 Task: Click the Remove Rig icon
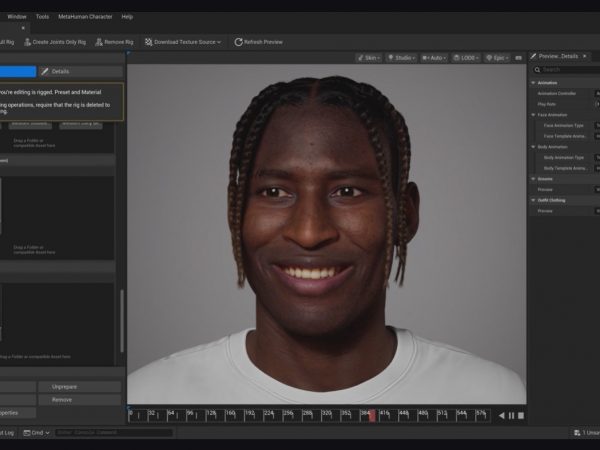click(99, 42)
